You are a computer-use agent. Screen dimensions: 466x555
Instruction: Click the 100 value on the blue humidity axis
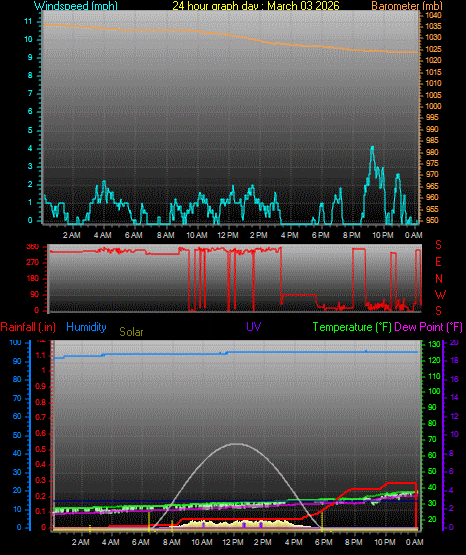click(x=16, y=342)
